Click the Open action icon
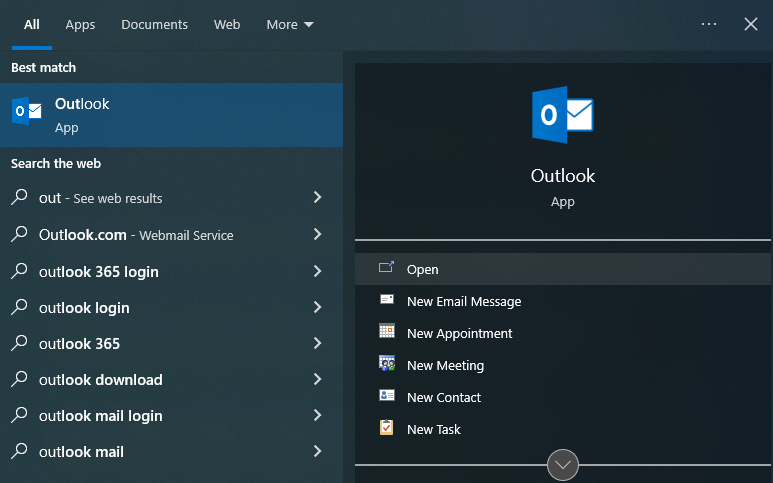This screenshot has height=483, width=773. (386, 267)
